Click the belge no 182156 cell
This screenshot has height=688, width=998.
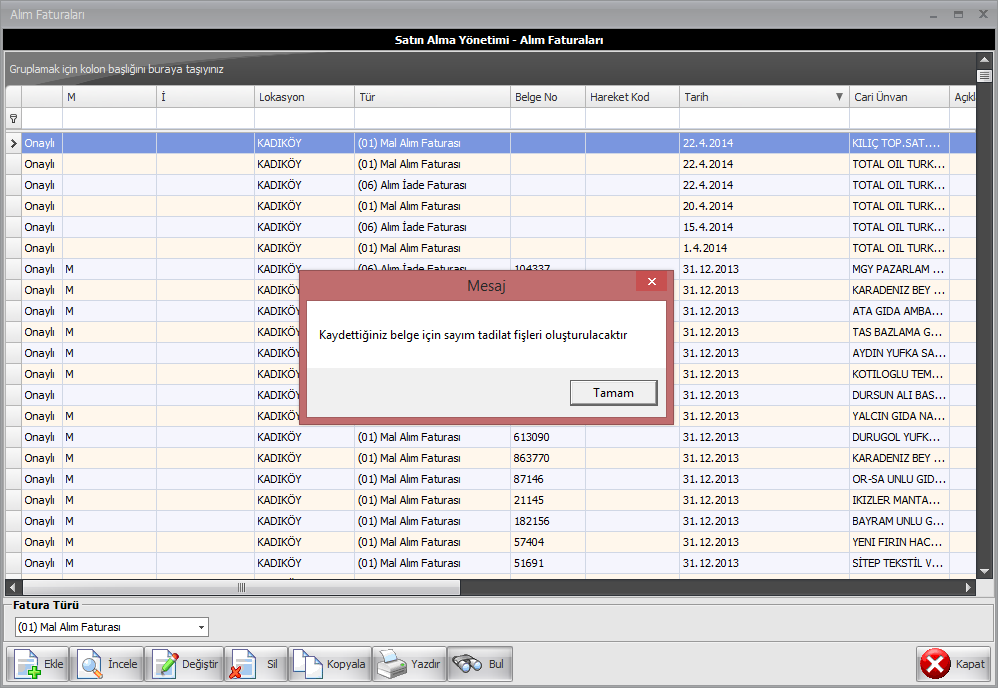547,521
